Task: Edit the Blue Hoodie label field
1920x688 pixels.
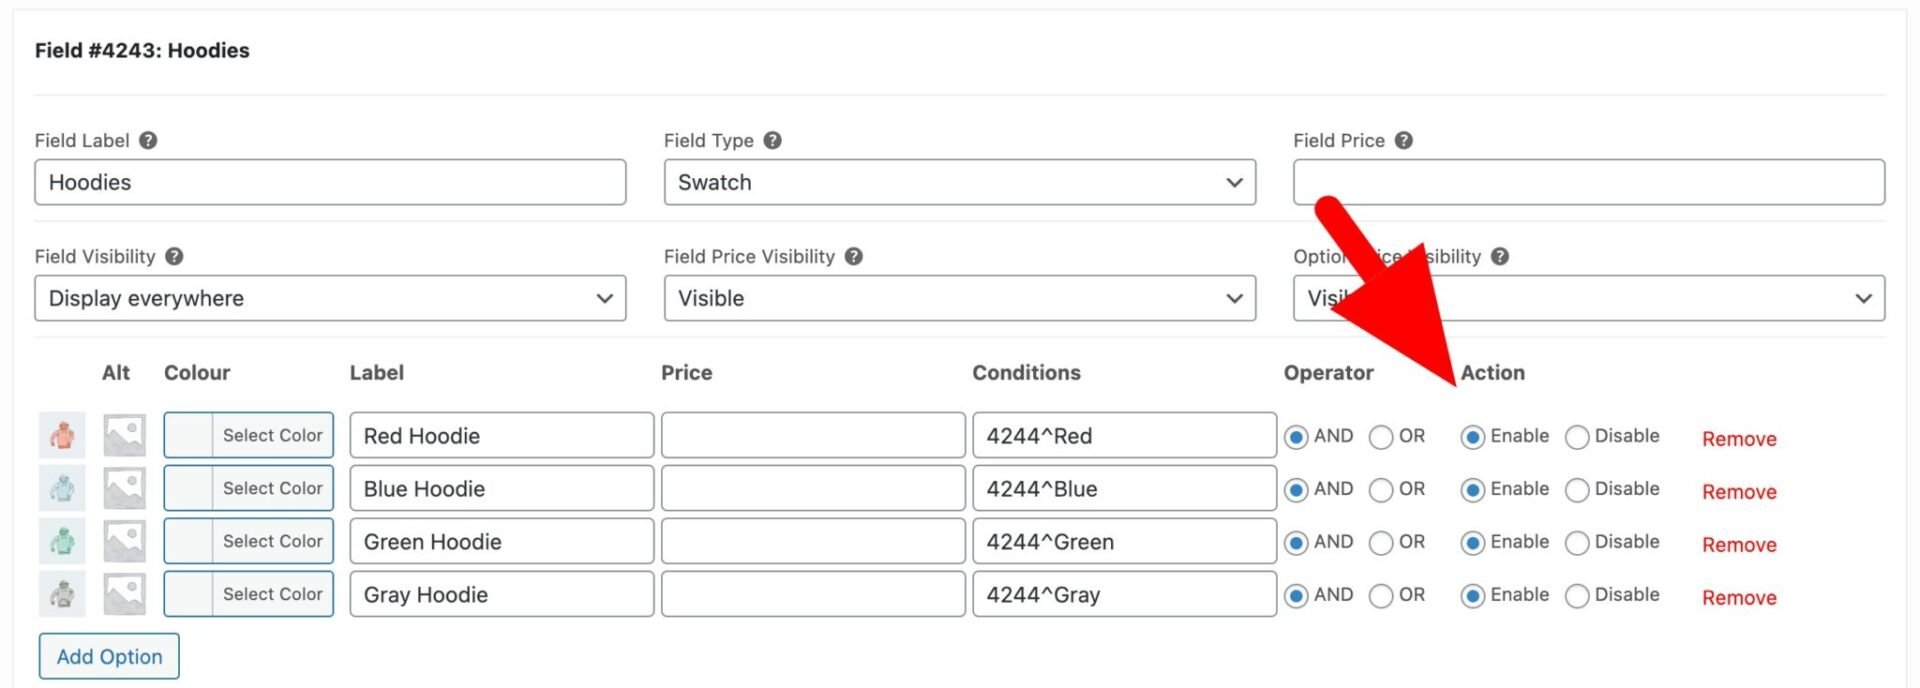Action: [x=502, y=488]
